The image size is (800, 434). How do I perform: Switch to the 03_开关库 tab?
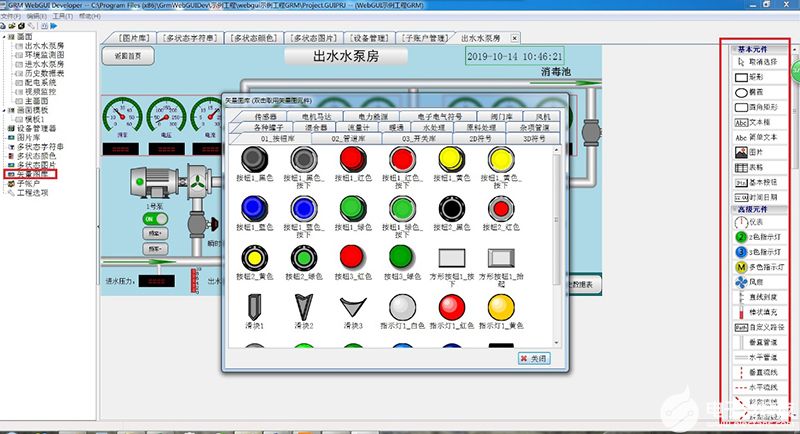(418, 139)
